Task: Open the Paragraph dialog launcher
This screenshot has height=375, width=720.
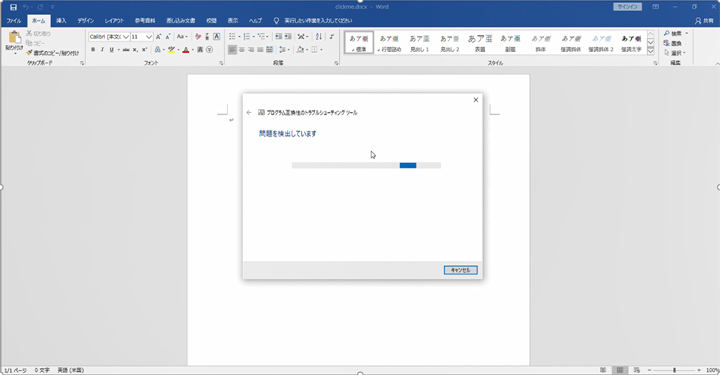Action: (336, 63)
